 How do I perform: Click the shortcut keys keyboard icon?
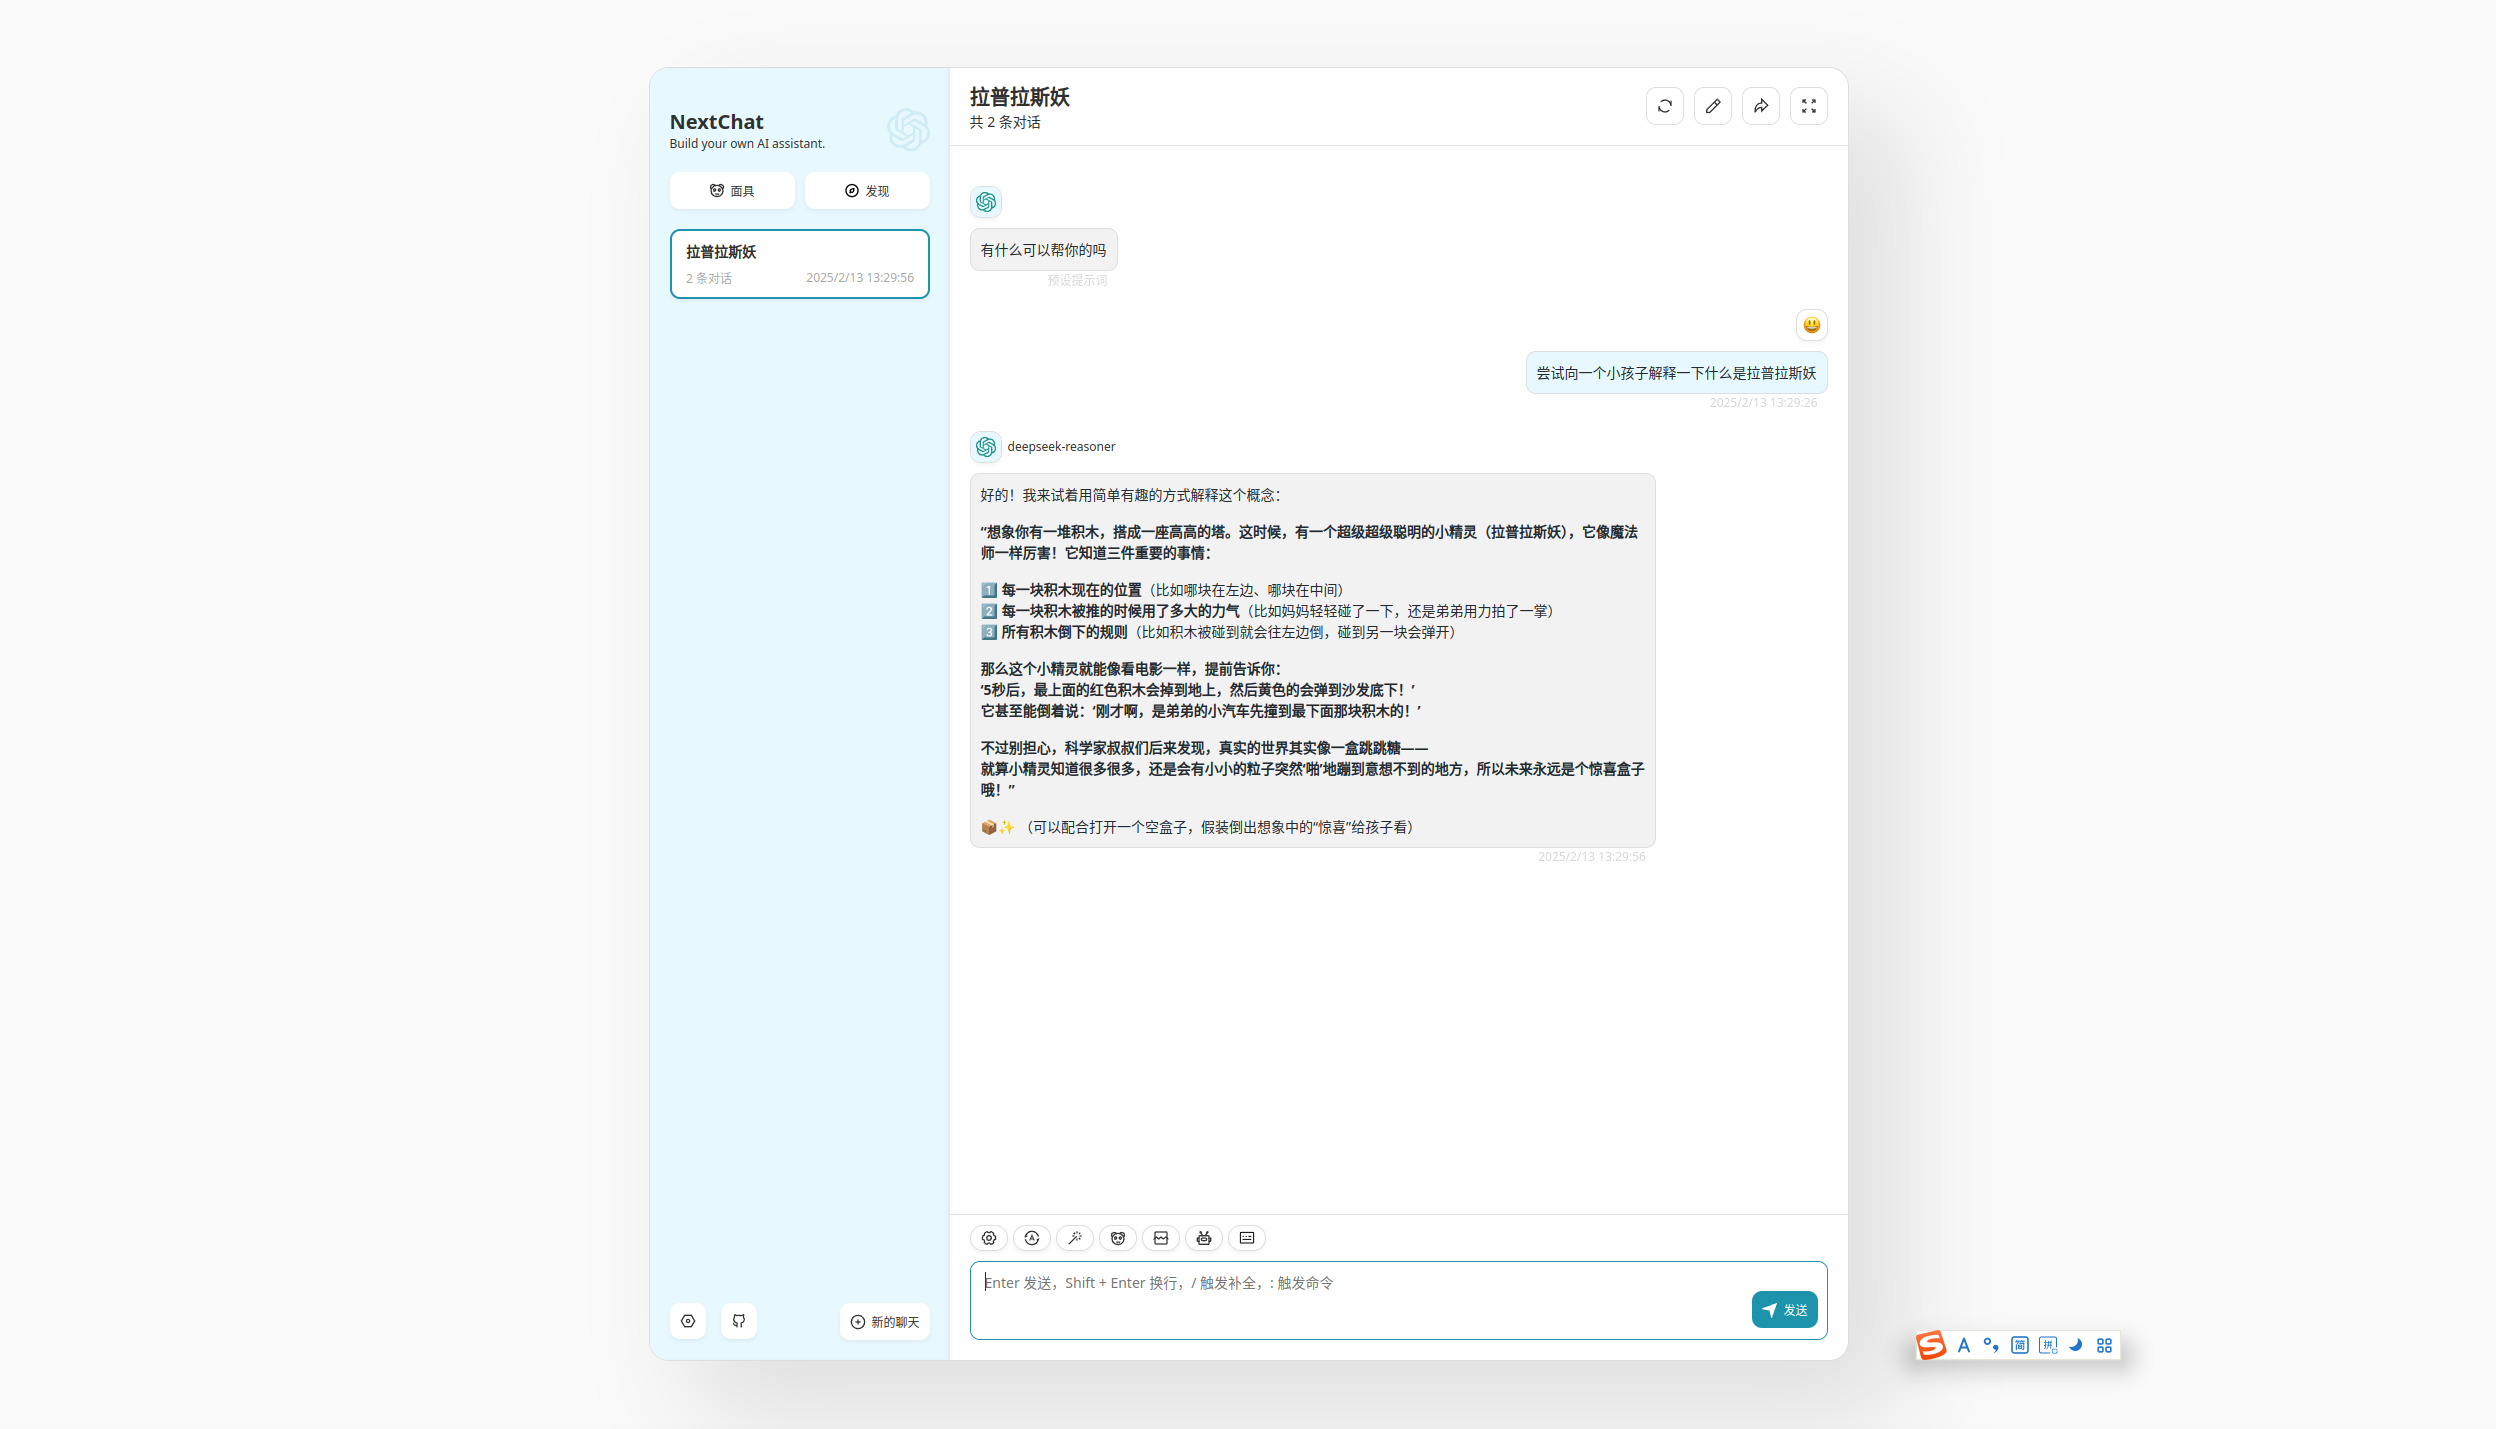(x=1246, y=1238)
